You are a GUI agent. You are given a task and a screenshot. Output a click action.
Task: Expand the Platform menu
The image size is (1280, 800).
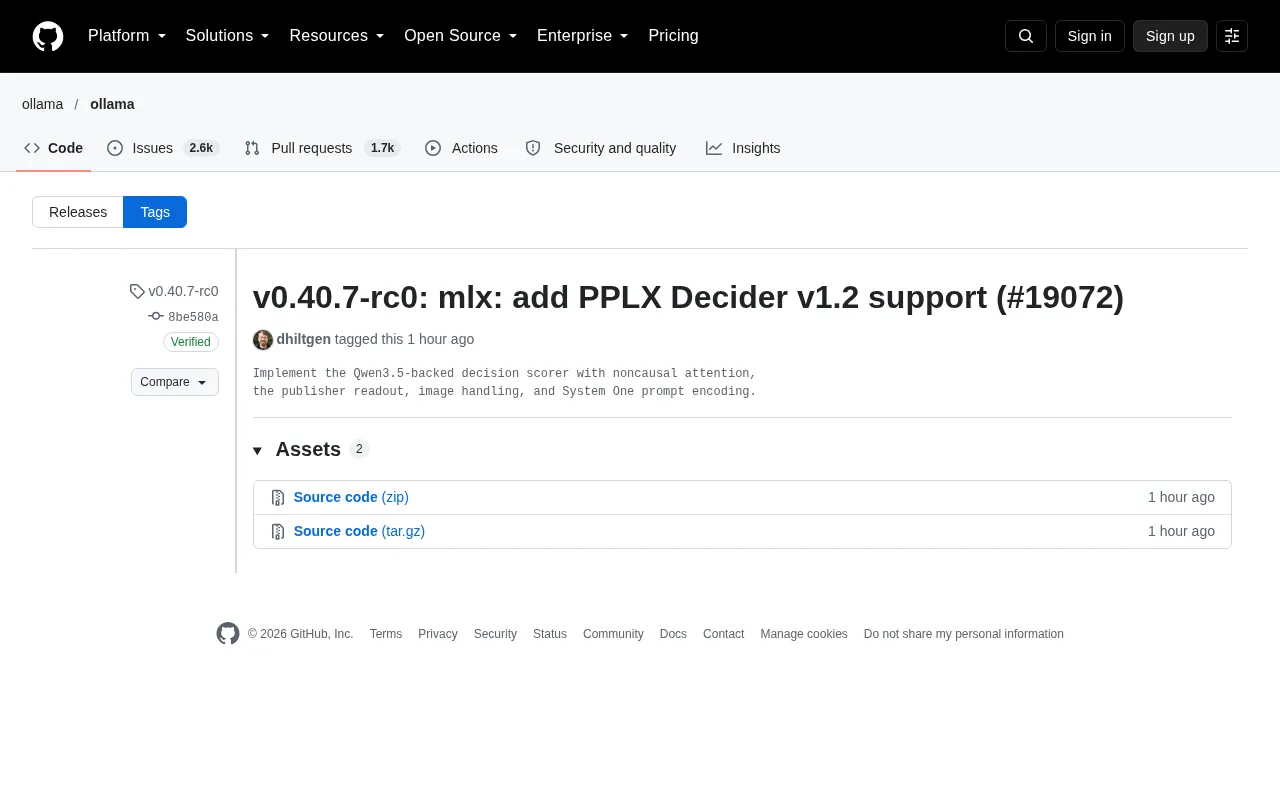pyautogui.click(x=127, y=36)
